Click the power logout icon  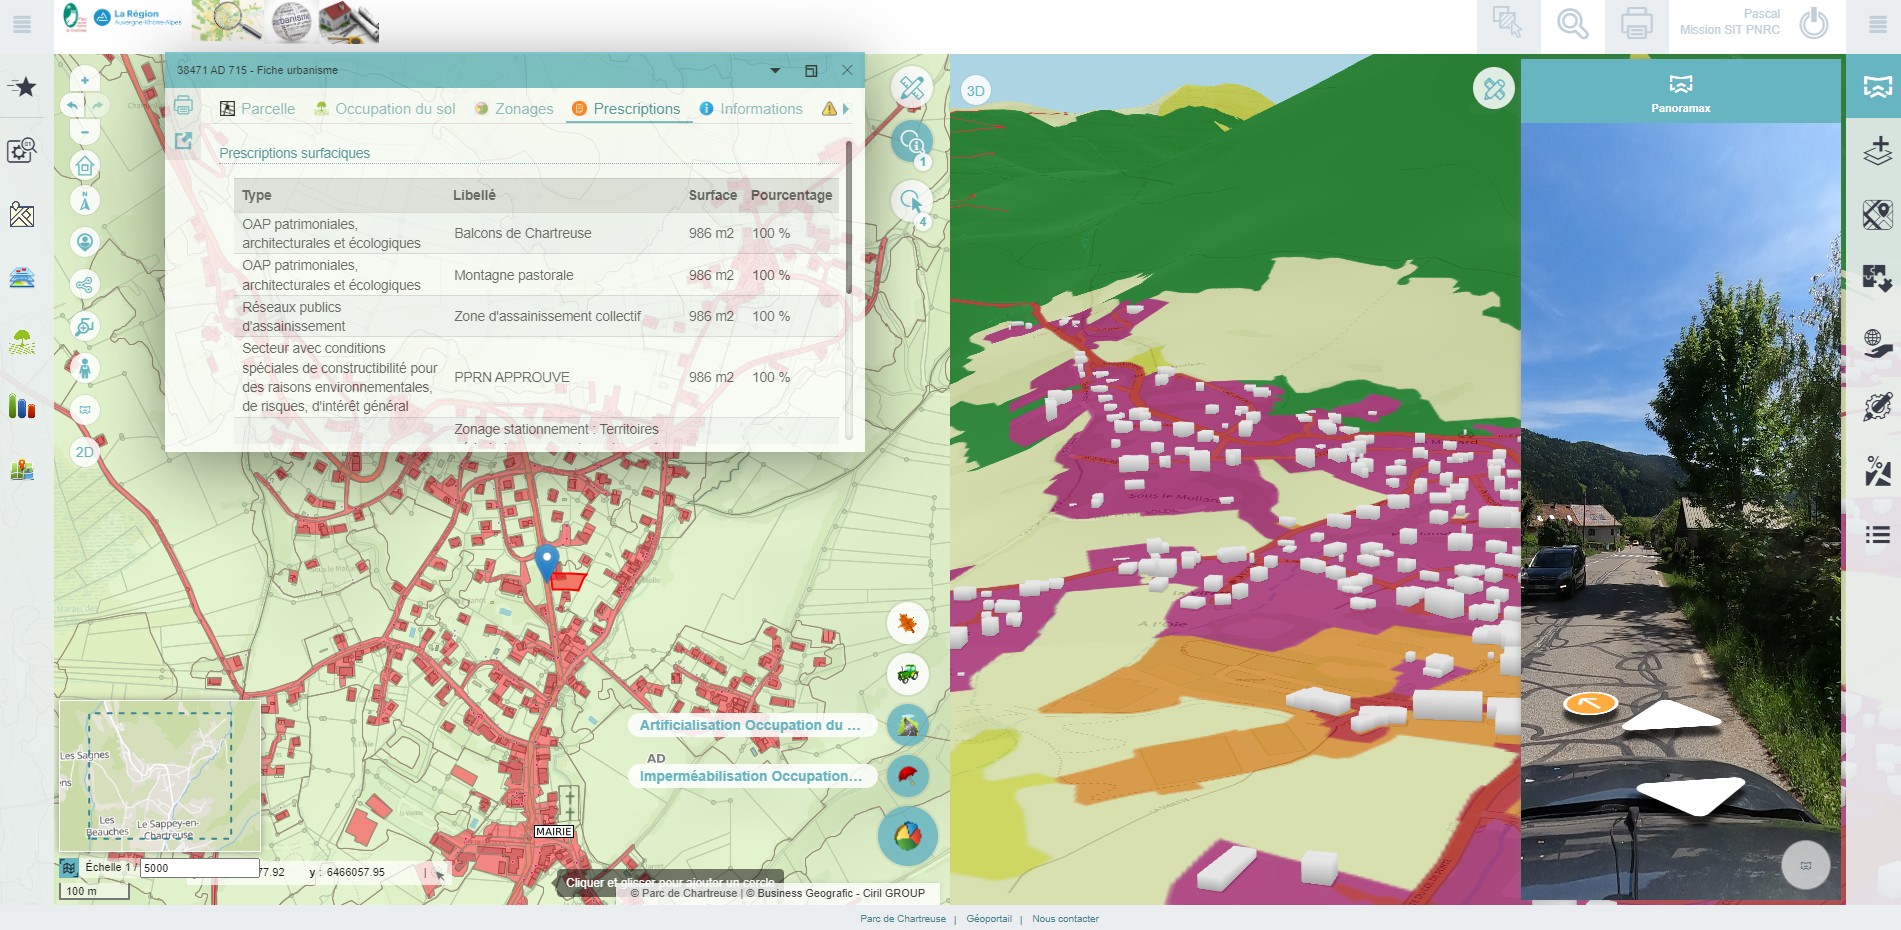[x=1814, y=23]
